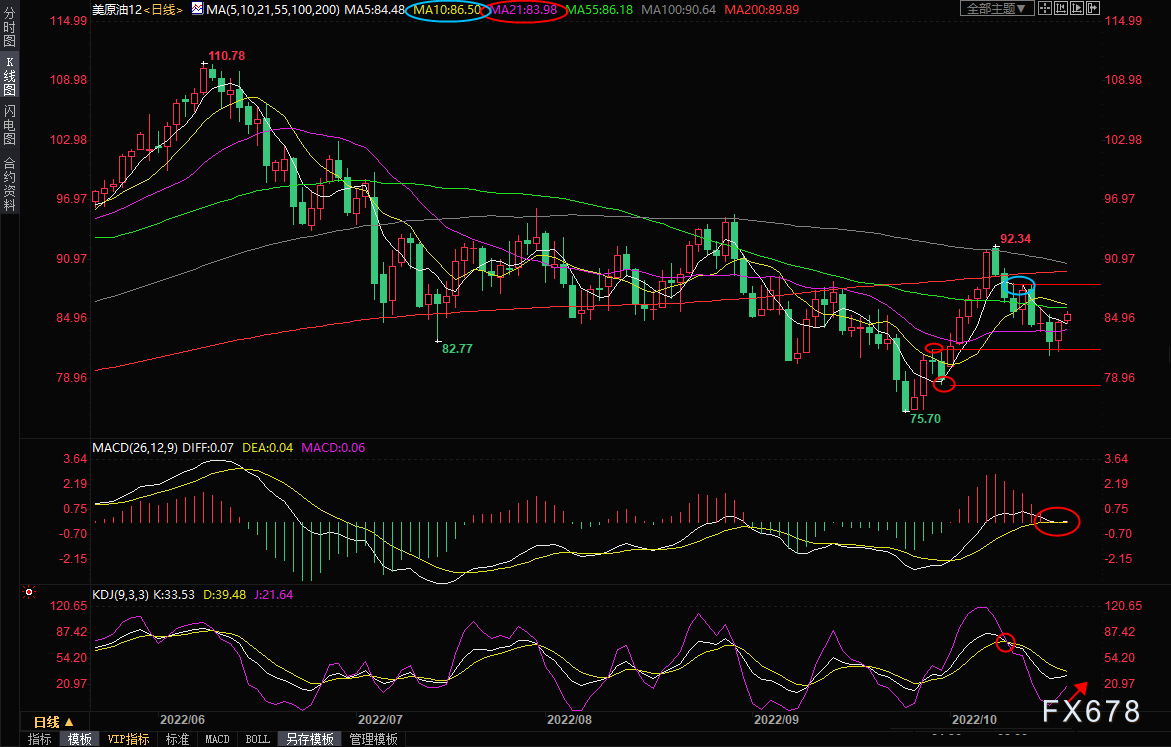The height and width of the screenshot is (747, 1171).
Task: Click the DEA:0.04 value
Action: tap(267, 447)
